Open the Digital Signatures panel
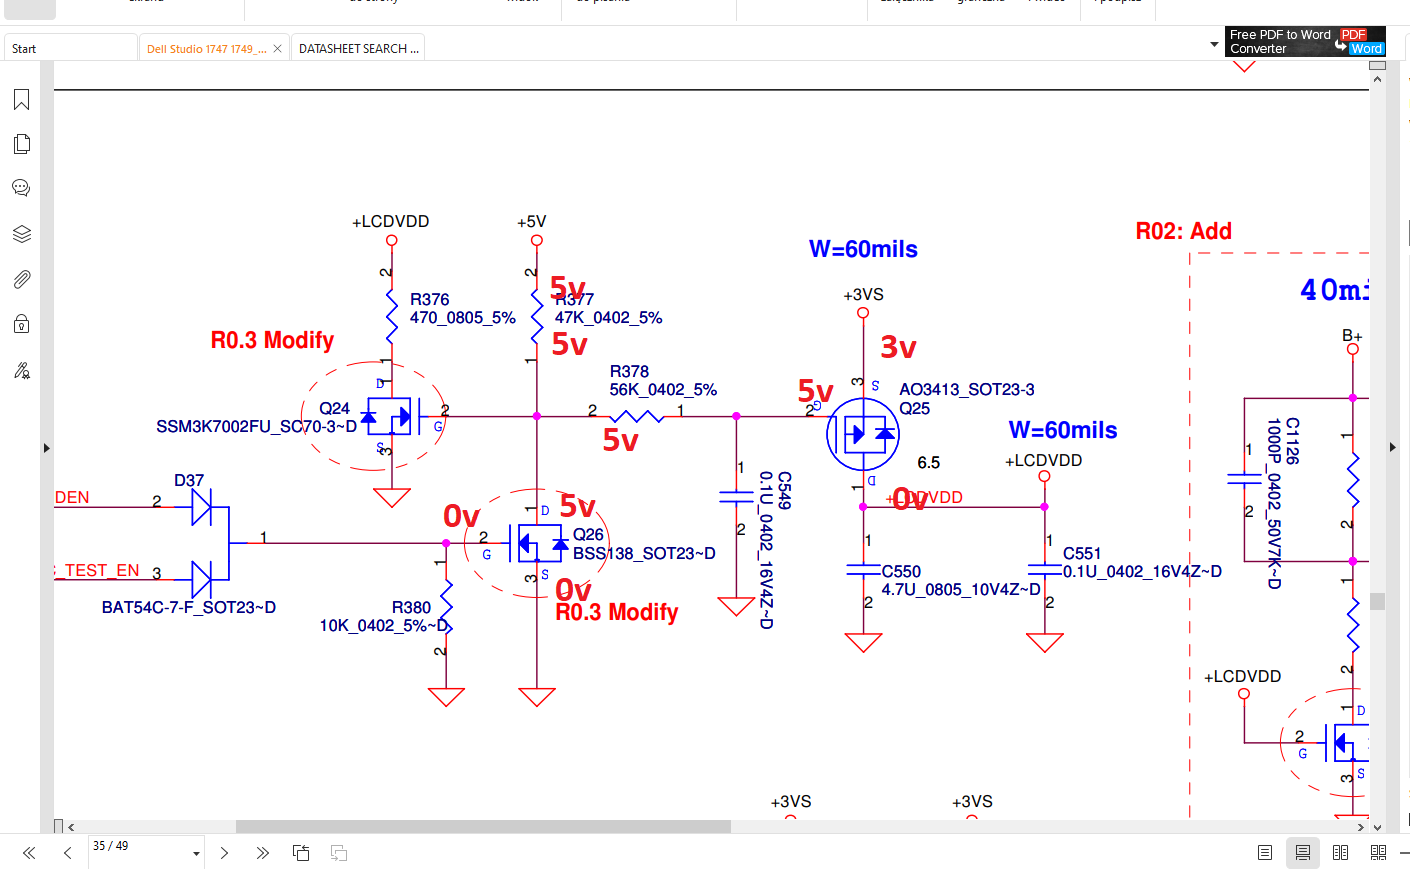This screenshot has width=1410, height=869. point(21,370)
